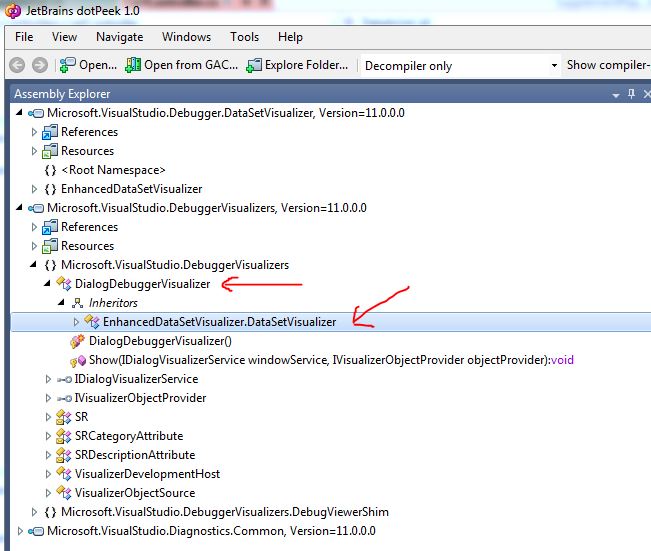Collapse the Inheritors node
Screen dimensions: 651x551
click(61, 302)
